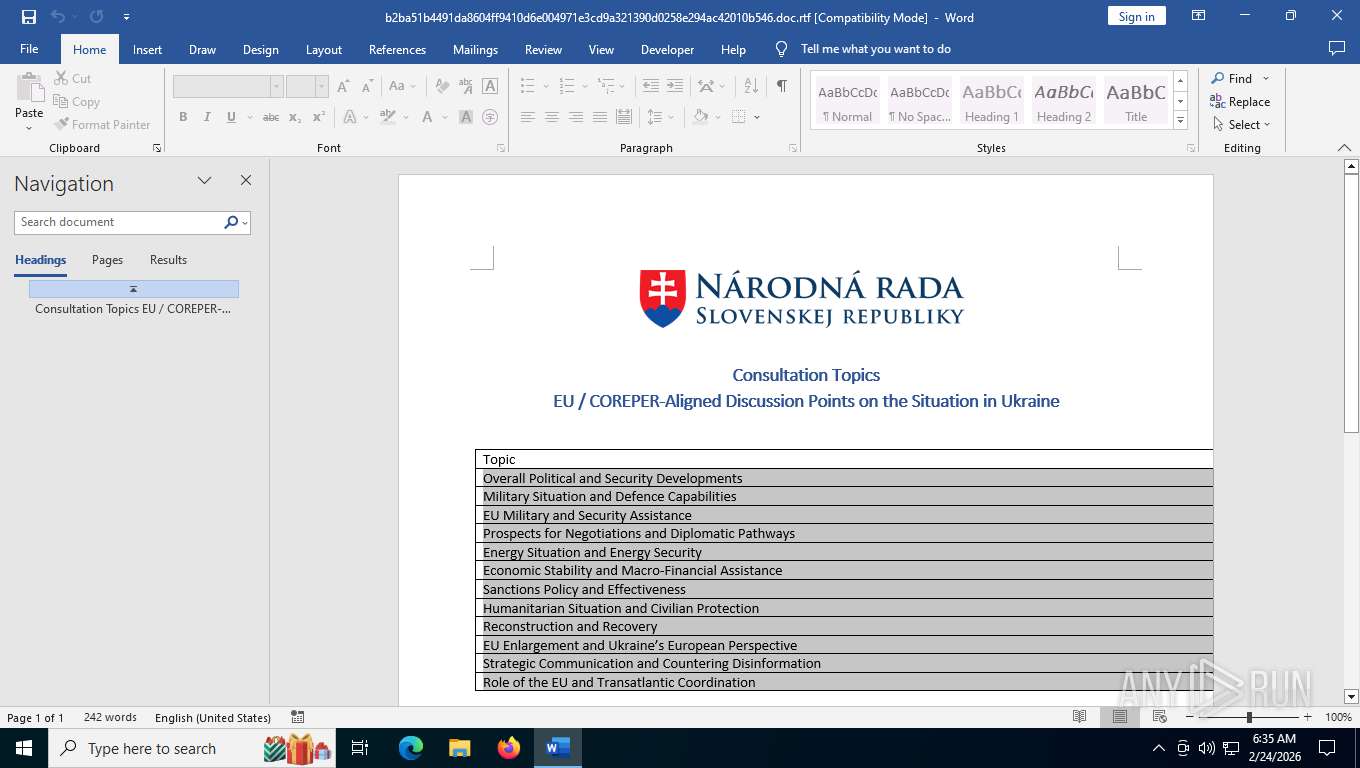Increase paragraph indent
The height and width of the screenshot is (768, 1360).
pyautogui.click(x=675, y=86)
